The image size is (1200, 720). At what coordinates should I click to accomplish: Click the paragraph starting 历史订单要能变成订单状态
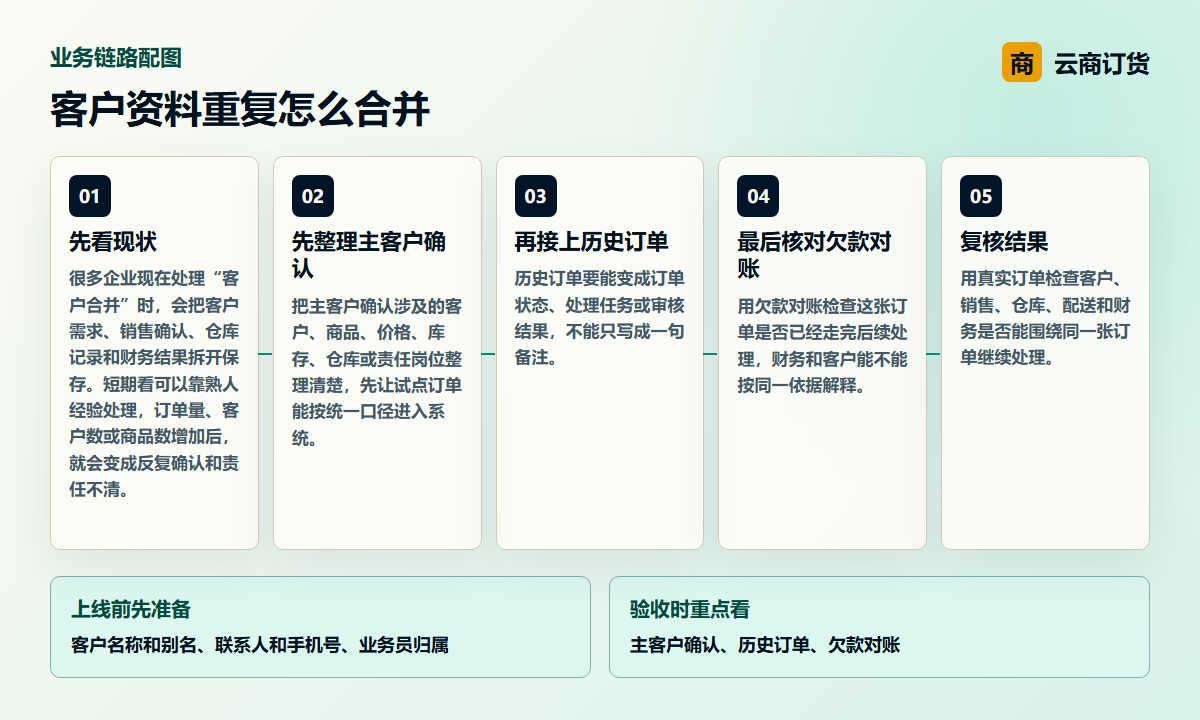tap(600, 318)
